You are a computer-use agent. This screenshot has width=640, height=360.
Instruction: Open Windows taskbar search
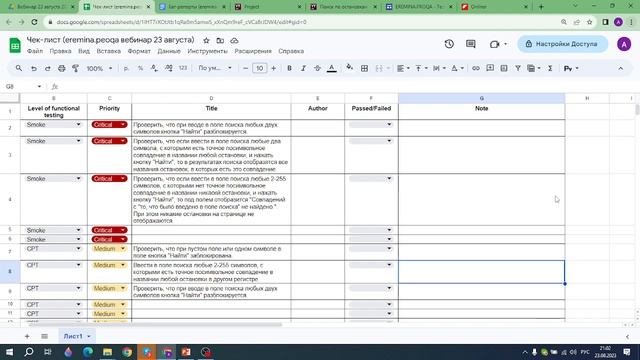pos(29,352)
